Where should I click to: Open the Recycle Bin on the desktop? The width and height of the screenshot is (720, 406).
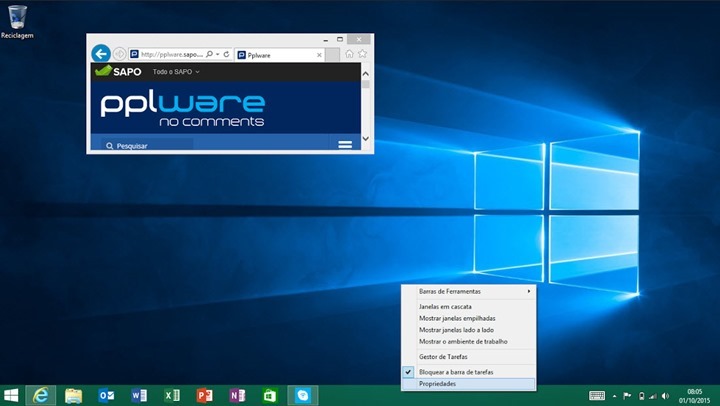pyautogui.click(x=14, y=18)
